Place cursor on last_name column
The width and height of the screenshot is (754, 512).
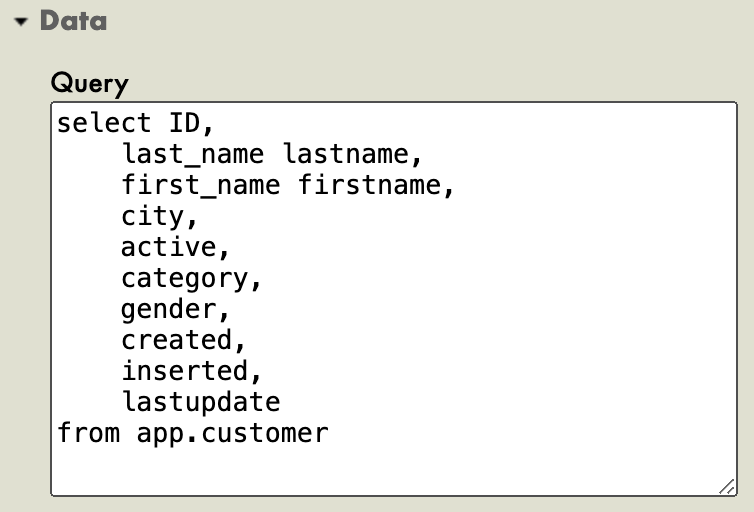[x=193, y=155]
